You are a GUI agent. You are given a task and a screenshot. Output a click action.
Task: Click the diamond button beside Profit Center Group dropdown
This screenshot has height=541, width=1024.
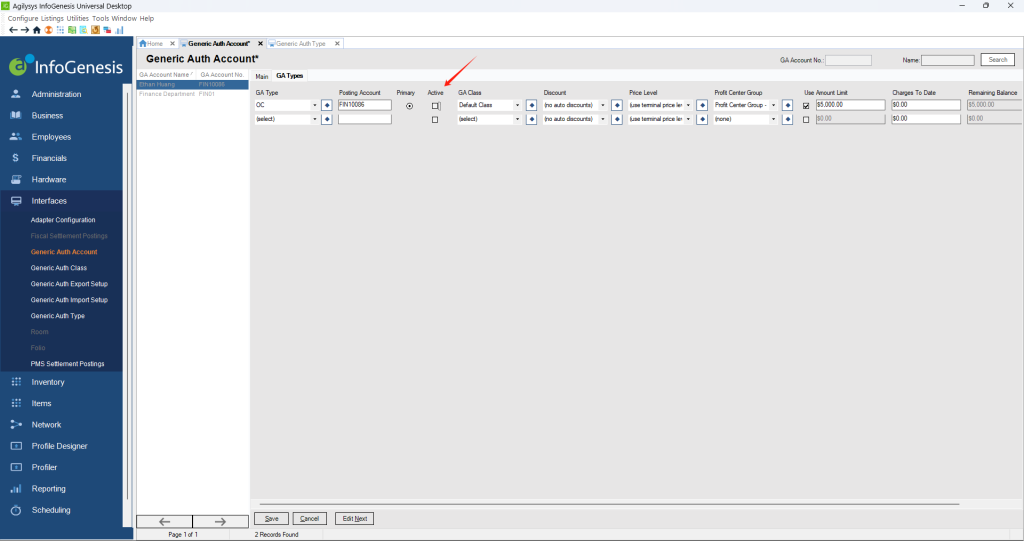tap(788, 105)
